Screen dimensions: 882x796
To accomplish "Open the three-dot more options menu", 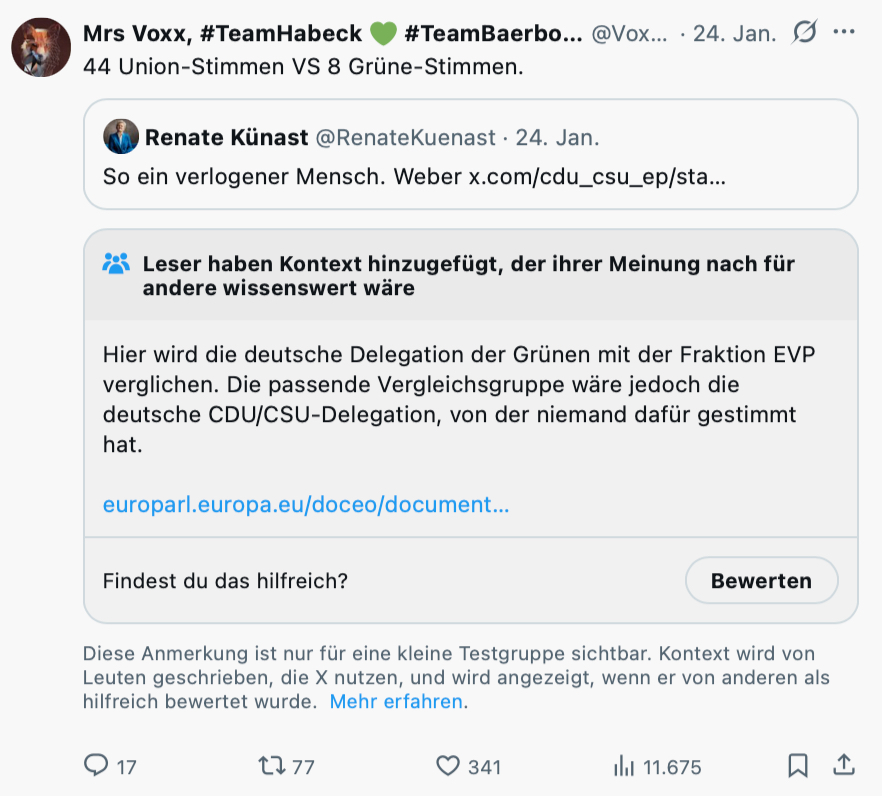I will (844, 32).
